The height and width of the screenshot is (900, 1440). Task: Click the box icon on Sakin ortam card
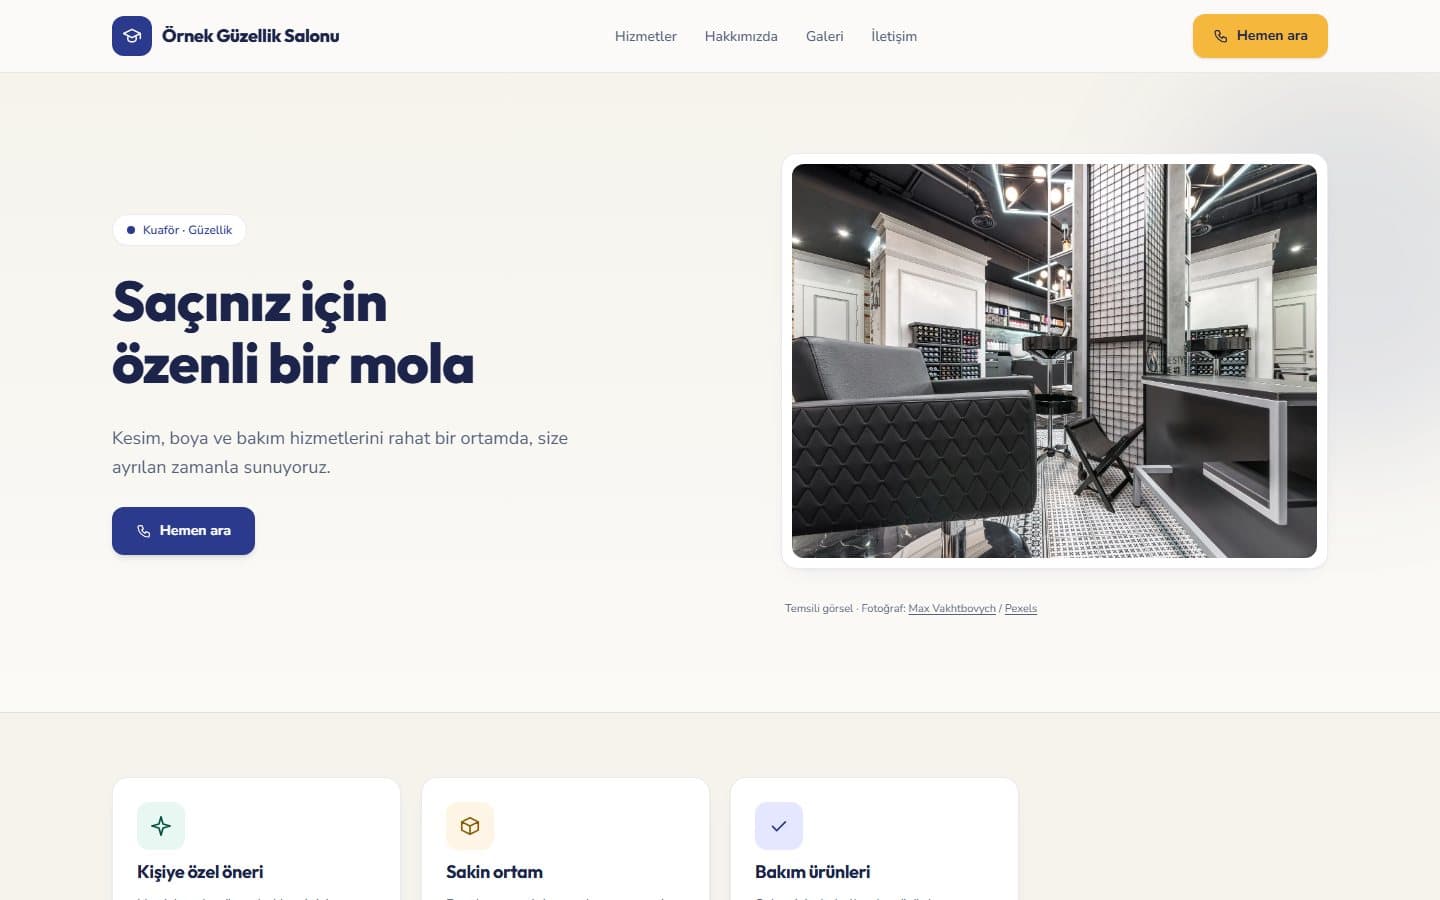tap(470, 826)
